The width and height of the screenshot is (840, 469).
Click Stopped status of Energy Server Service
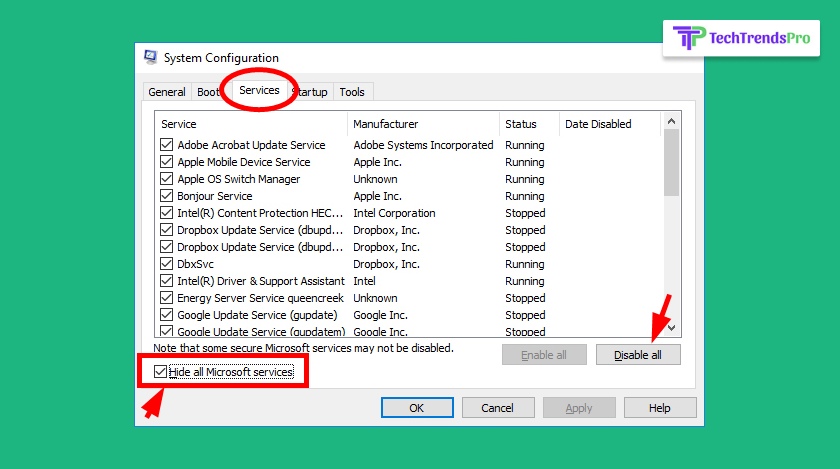tap(525, 298)
